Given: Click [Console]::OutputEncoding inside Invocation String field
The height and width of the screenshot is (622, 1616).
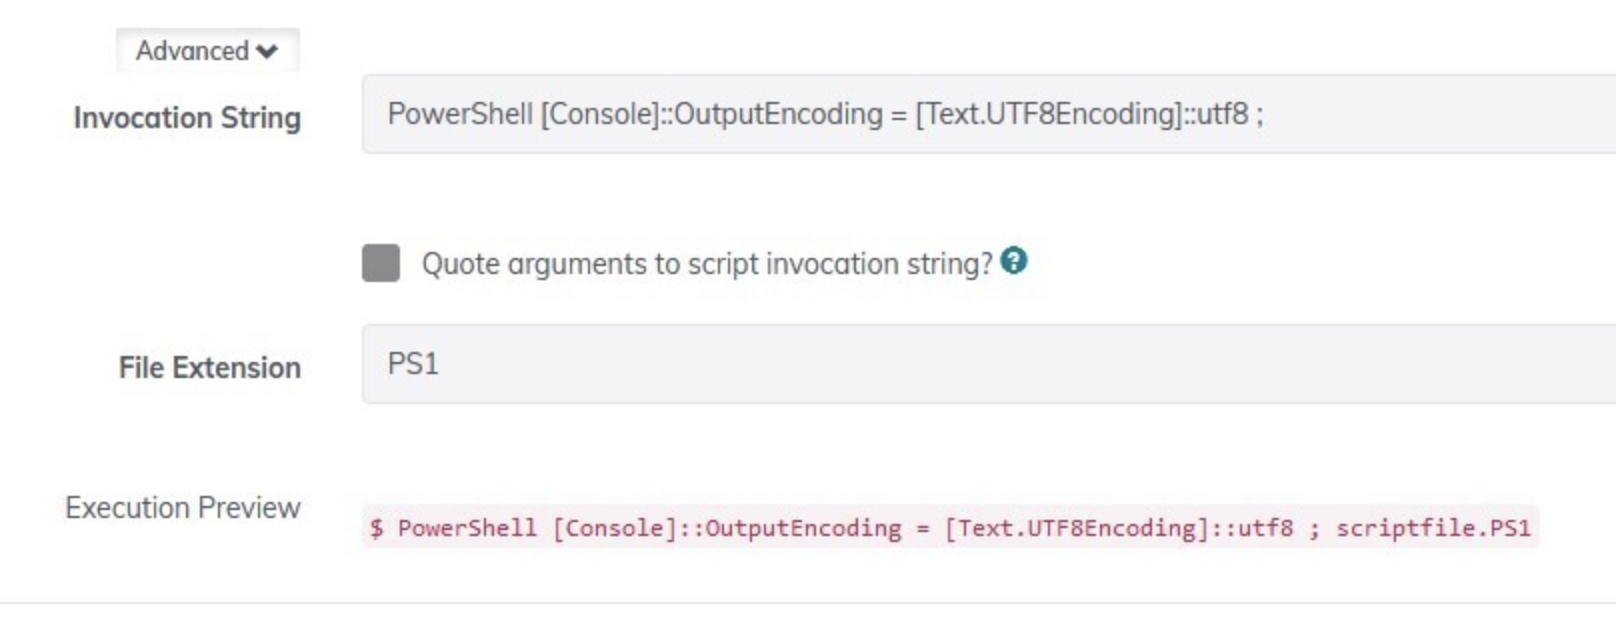Looking at the screenshot, I should (x=711, y=114).
